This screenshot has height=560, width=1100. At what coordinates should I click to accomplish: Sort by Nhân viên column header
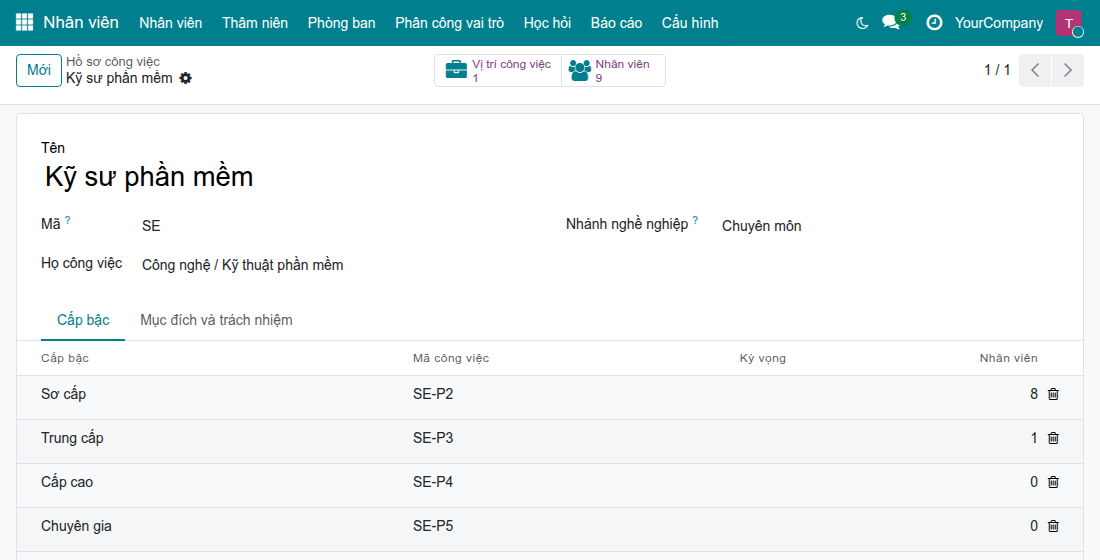click(x=1008, y=358)
